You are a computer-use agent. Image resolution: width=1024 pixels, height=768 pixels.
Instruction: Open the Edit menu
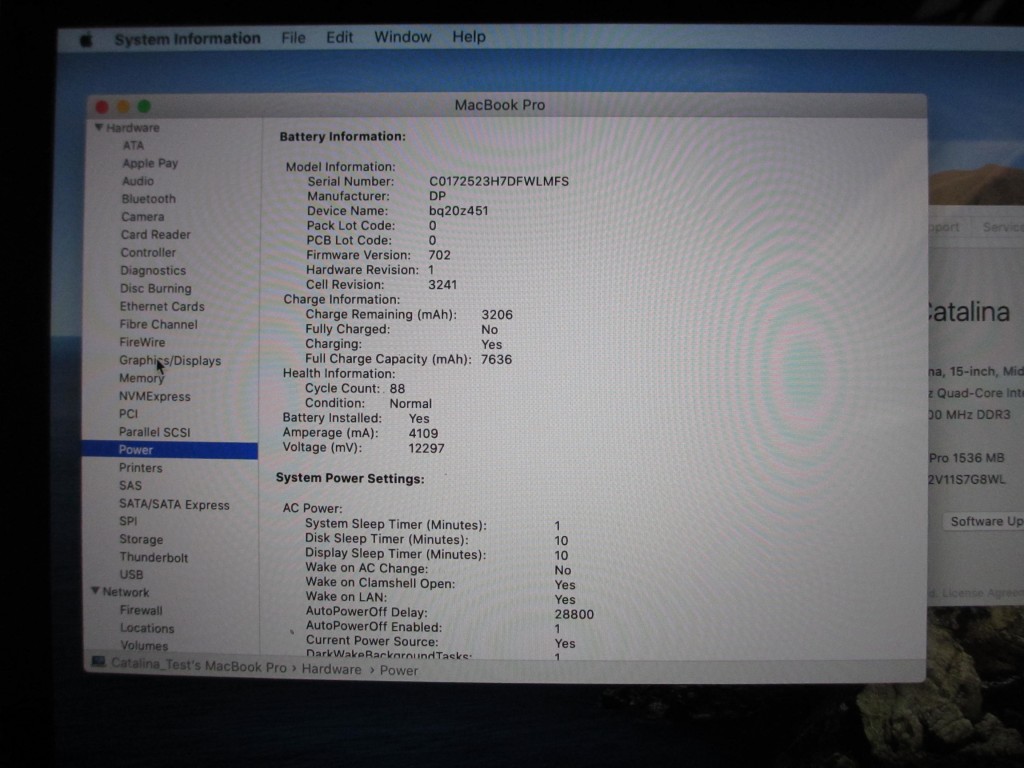coord(340,37)
